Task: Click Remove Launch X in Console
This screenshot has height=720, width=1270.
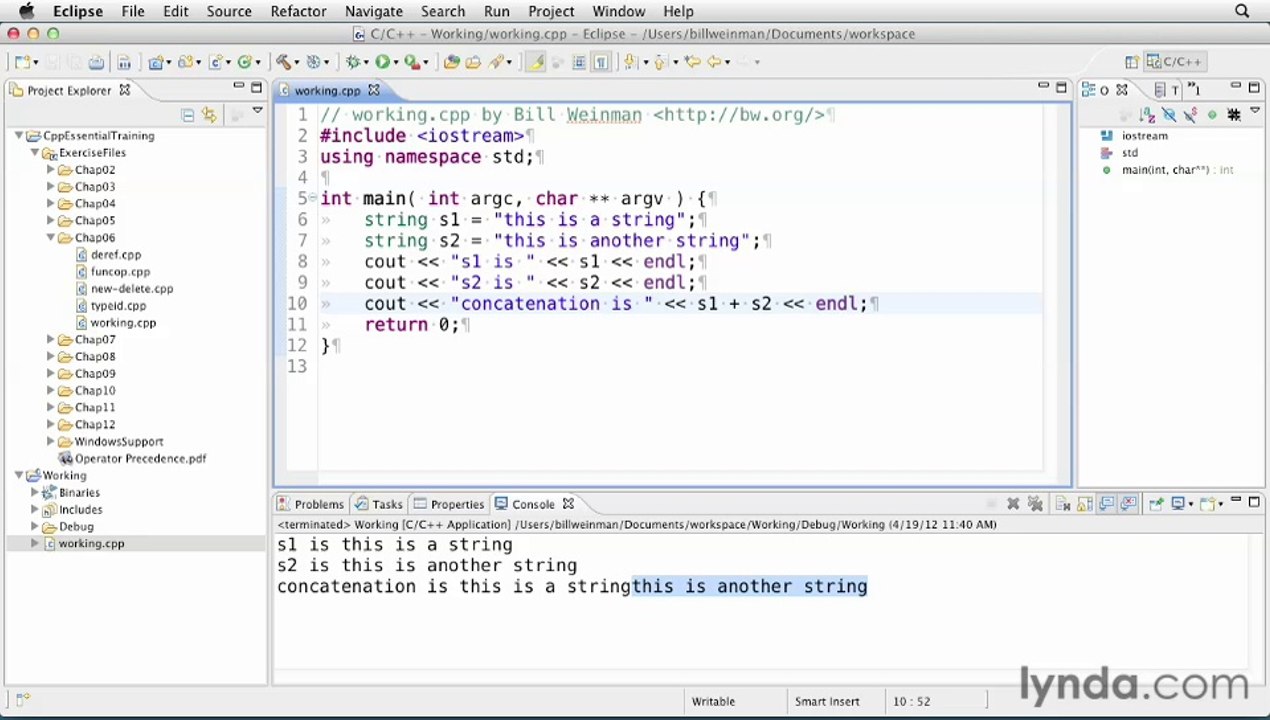Action: pos(1013,504)
